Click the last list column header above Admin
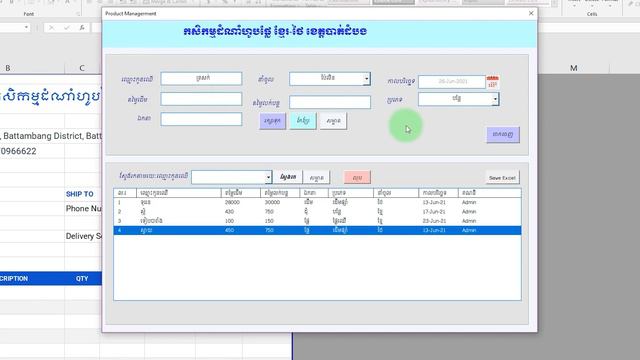The height and width of the screenshot is (360, 640). pyautogui.click(x=489, y=193)
